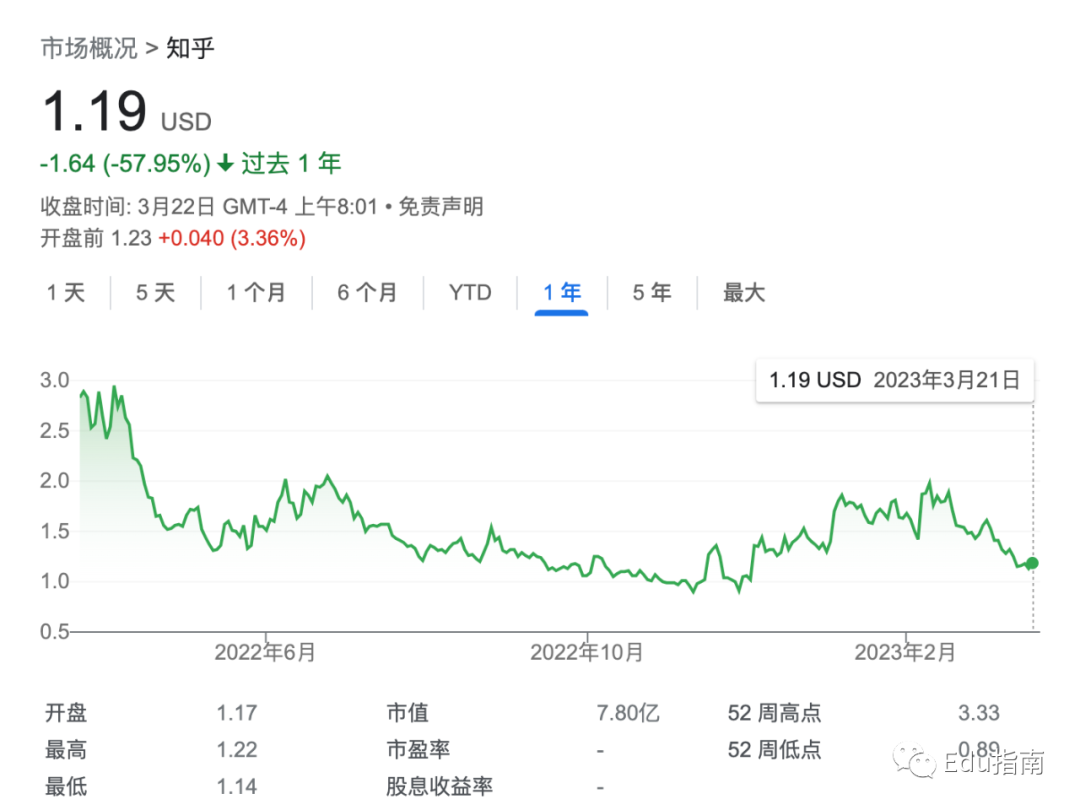The height and width of the screenshot is (810, 1080).
Task: Click the 0.5 y-axis label
Action: [54, 632]
